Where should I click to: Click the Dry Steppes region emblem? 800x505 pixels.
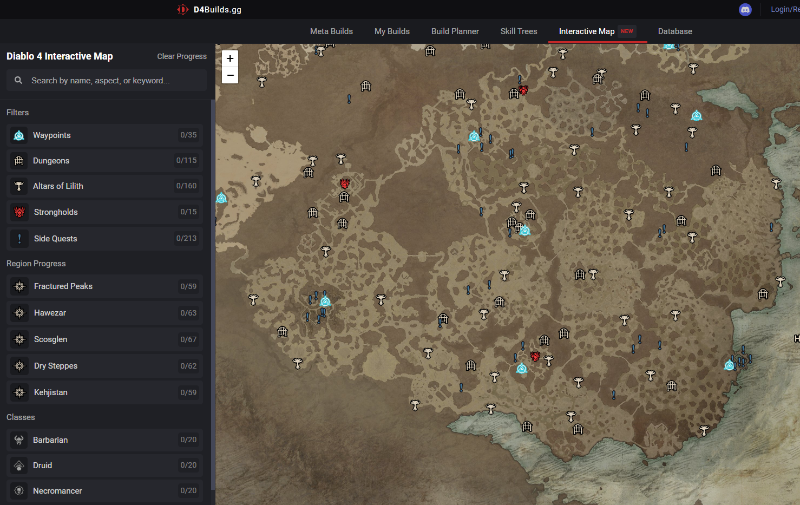tap(19, 366)
